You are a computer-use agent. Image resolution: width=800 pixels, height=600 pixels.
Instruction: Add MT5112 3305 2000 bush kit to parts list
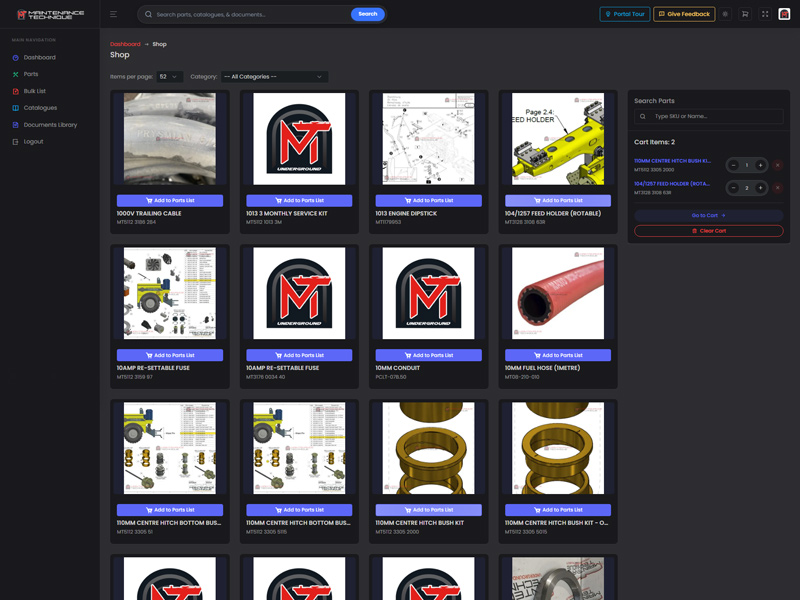[429, 510]
